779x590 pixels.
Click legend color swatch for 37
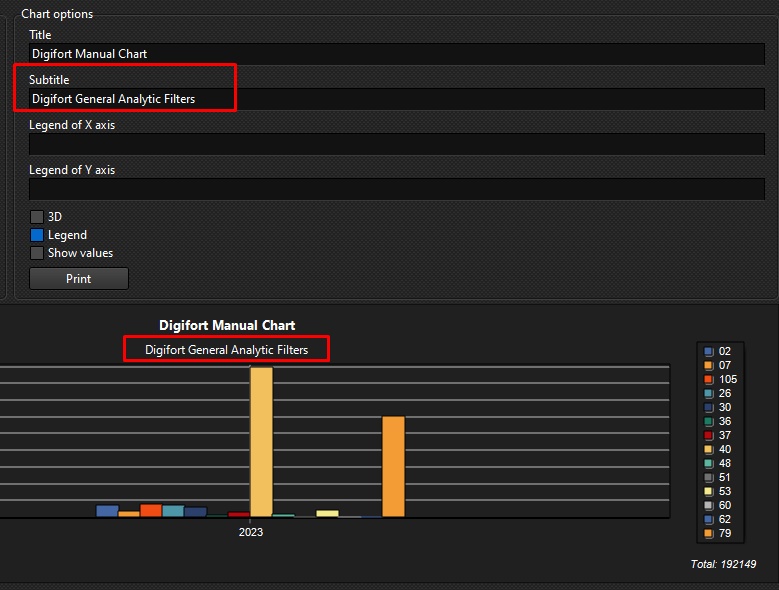709,436
